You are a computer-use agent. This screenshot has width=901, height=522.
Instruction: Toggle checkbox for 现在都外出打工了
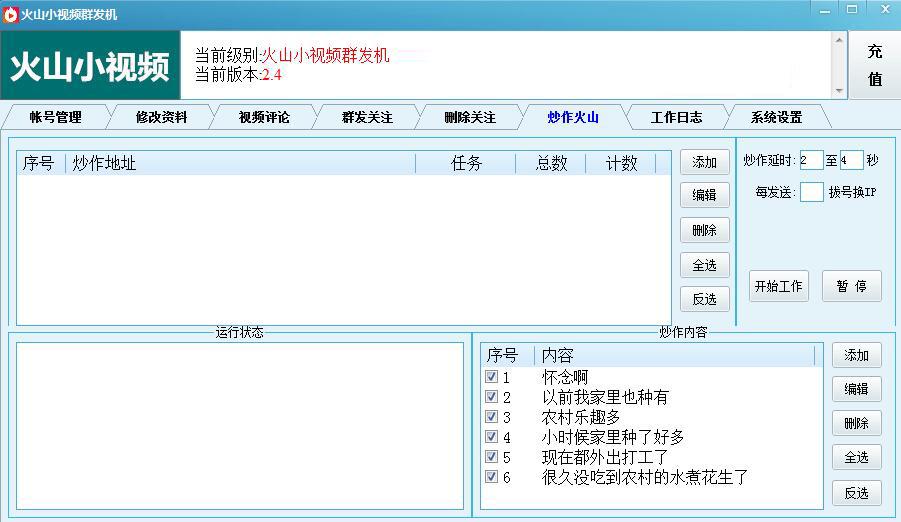491,456
